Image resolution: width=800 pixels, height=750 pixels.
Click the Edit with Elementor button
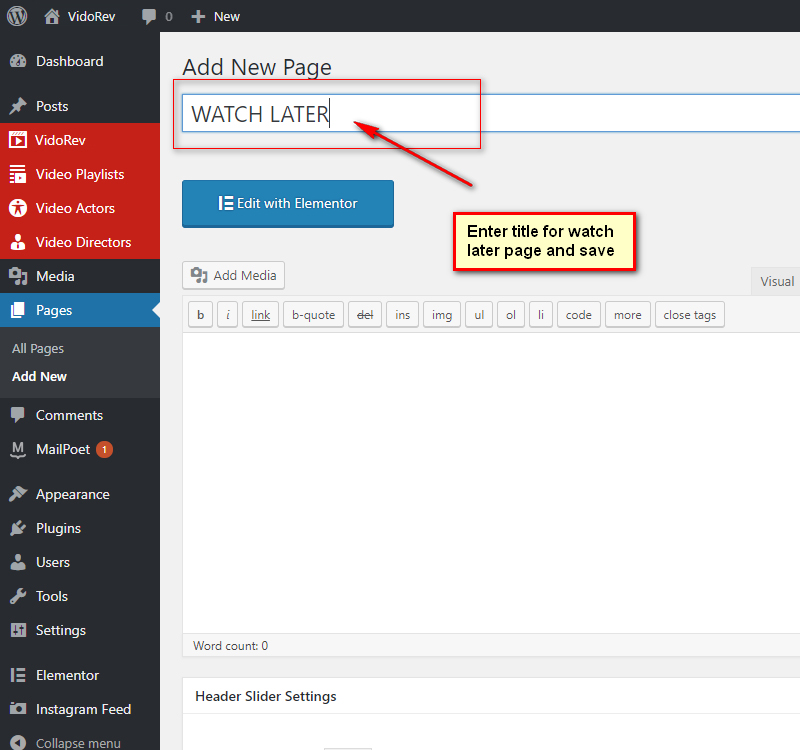288,203
